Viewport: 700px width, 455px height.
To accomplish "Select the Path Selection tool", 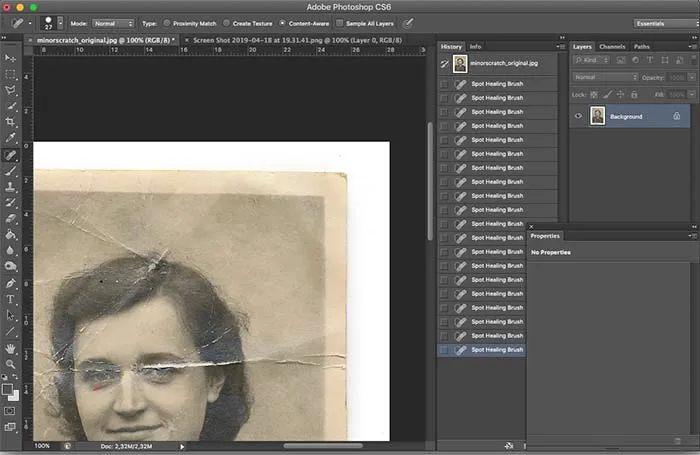I will (x=10, y=315).
